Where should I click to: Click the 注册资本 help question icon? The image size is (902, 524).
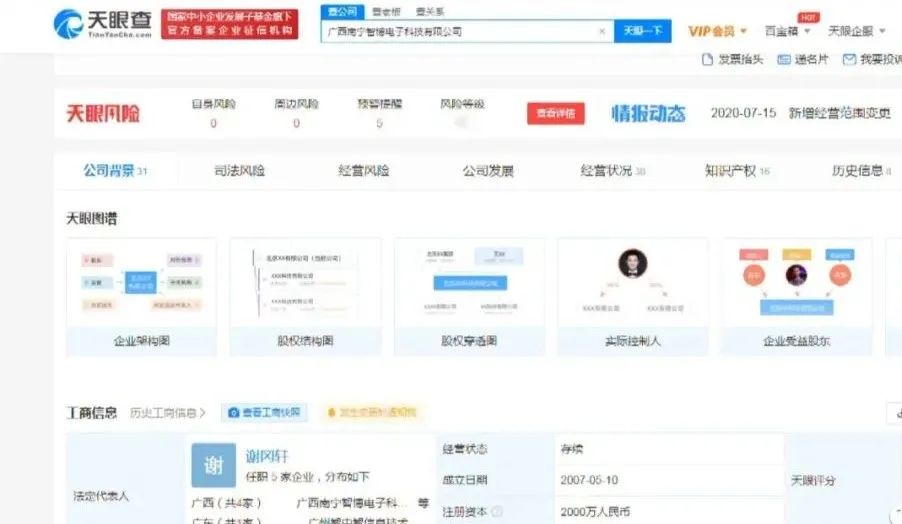click(497, 511)
